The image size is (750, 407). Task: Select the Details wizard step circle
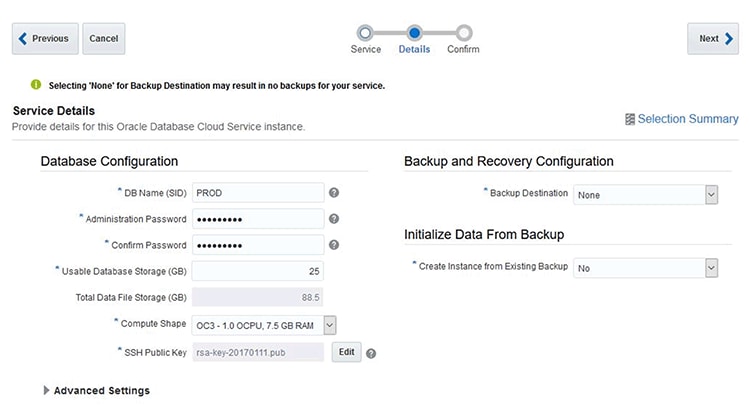pos(415,33)
